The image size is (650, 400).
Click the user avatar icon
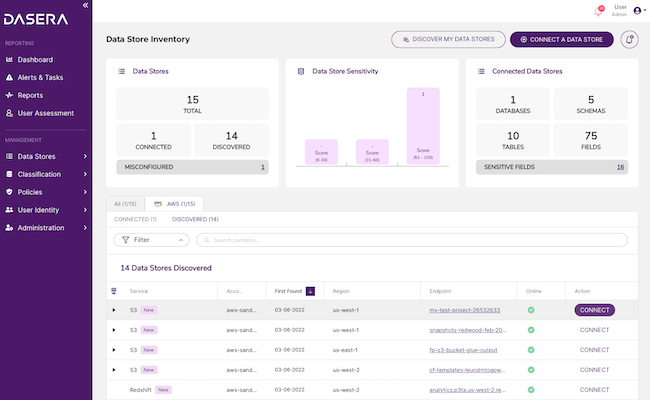tap(637, 11)
